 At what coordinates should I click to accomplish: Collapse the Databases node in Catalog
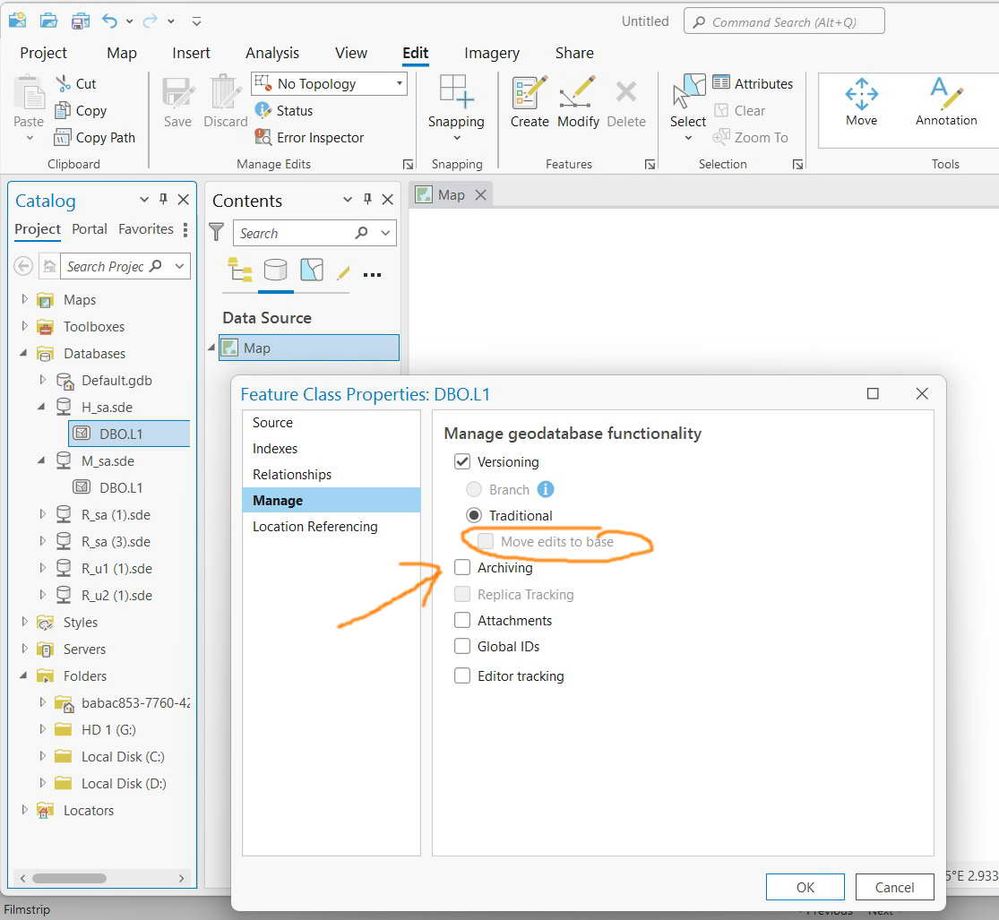click(x=24, y=352)
